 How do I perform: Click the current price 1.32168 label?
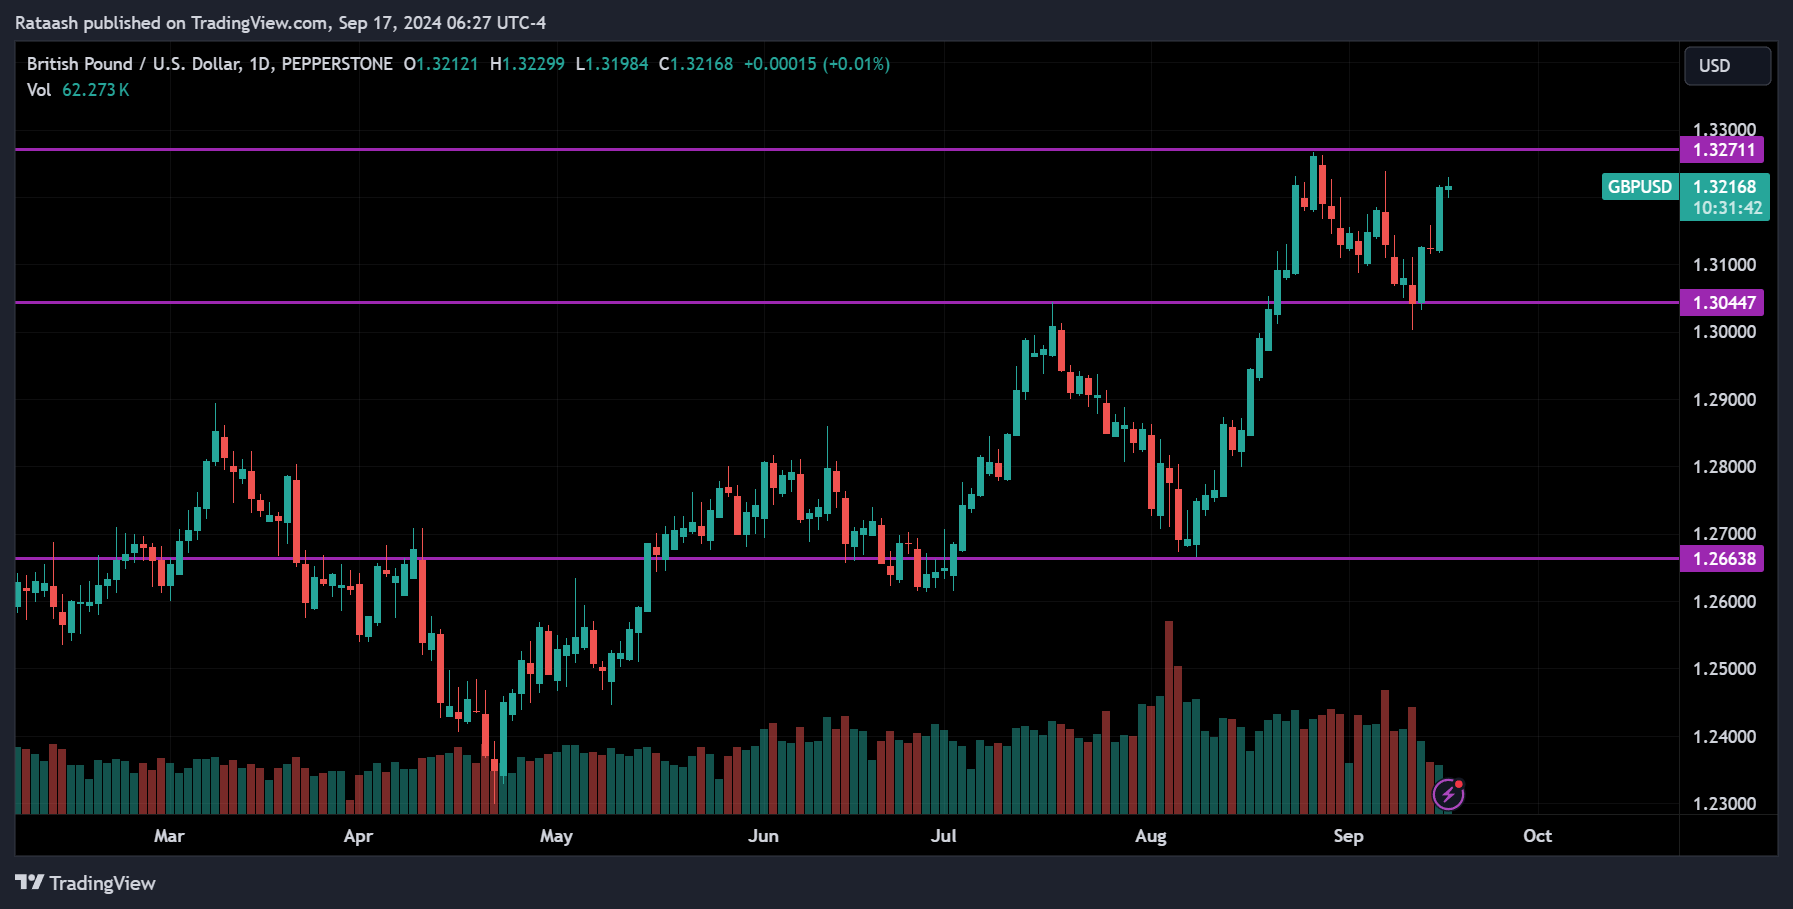click(x=1725, y=187)
